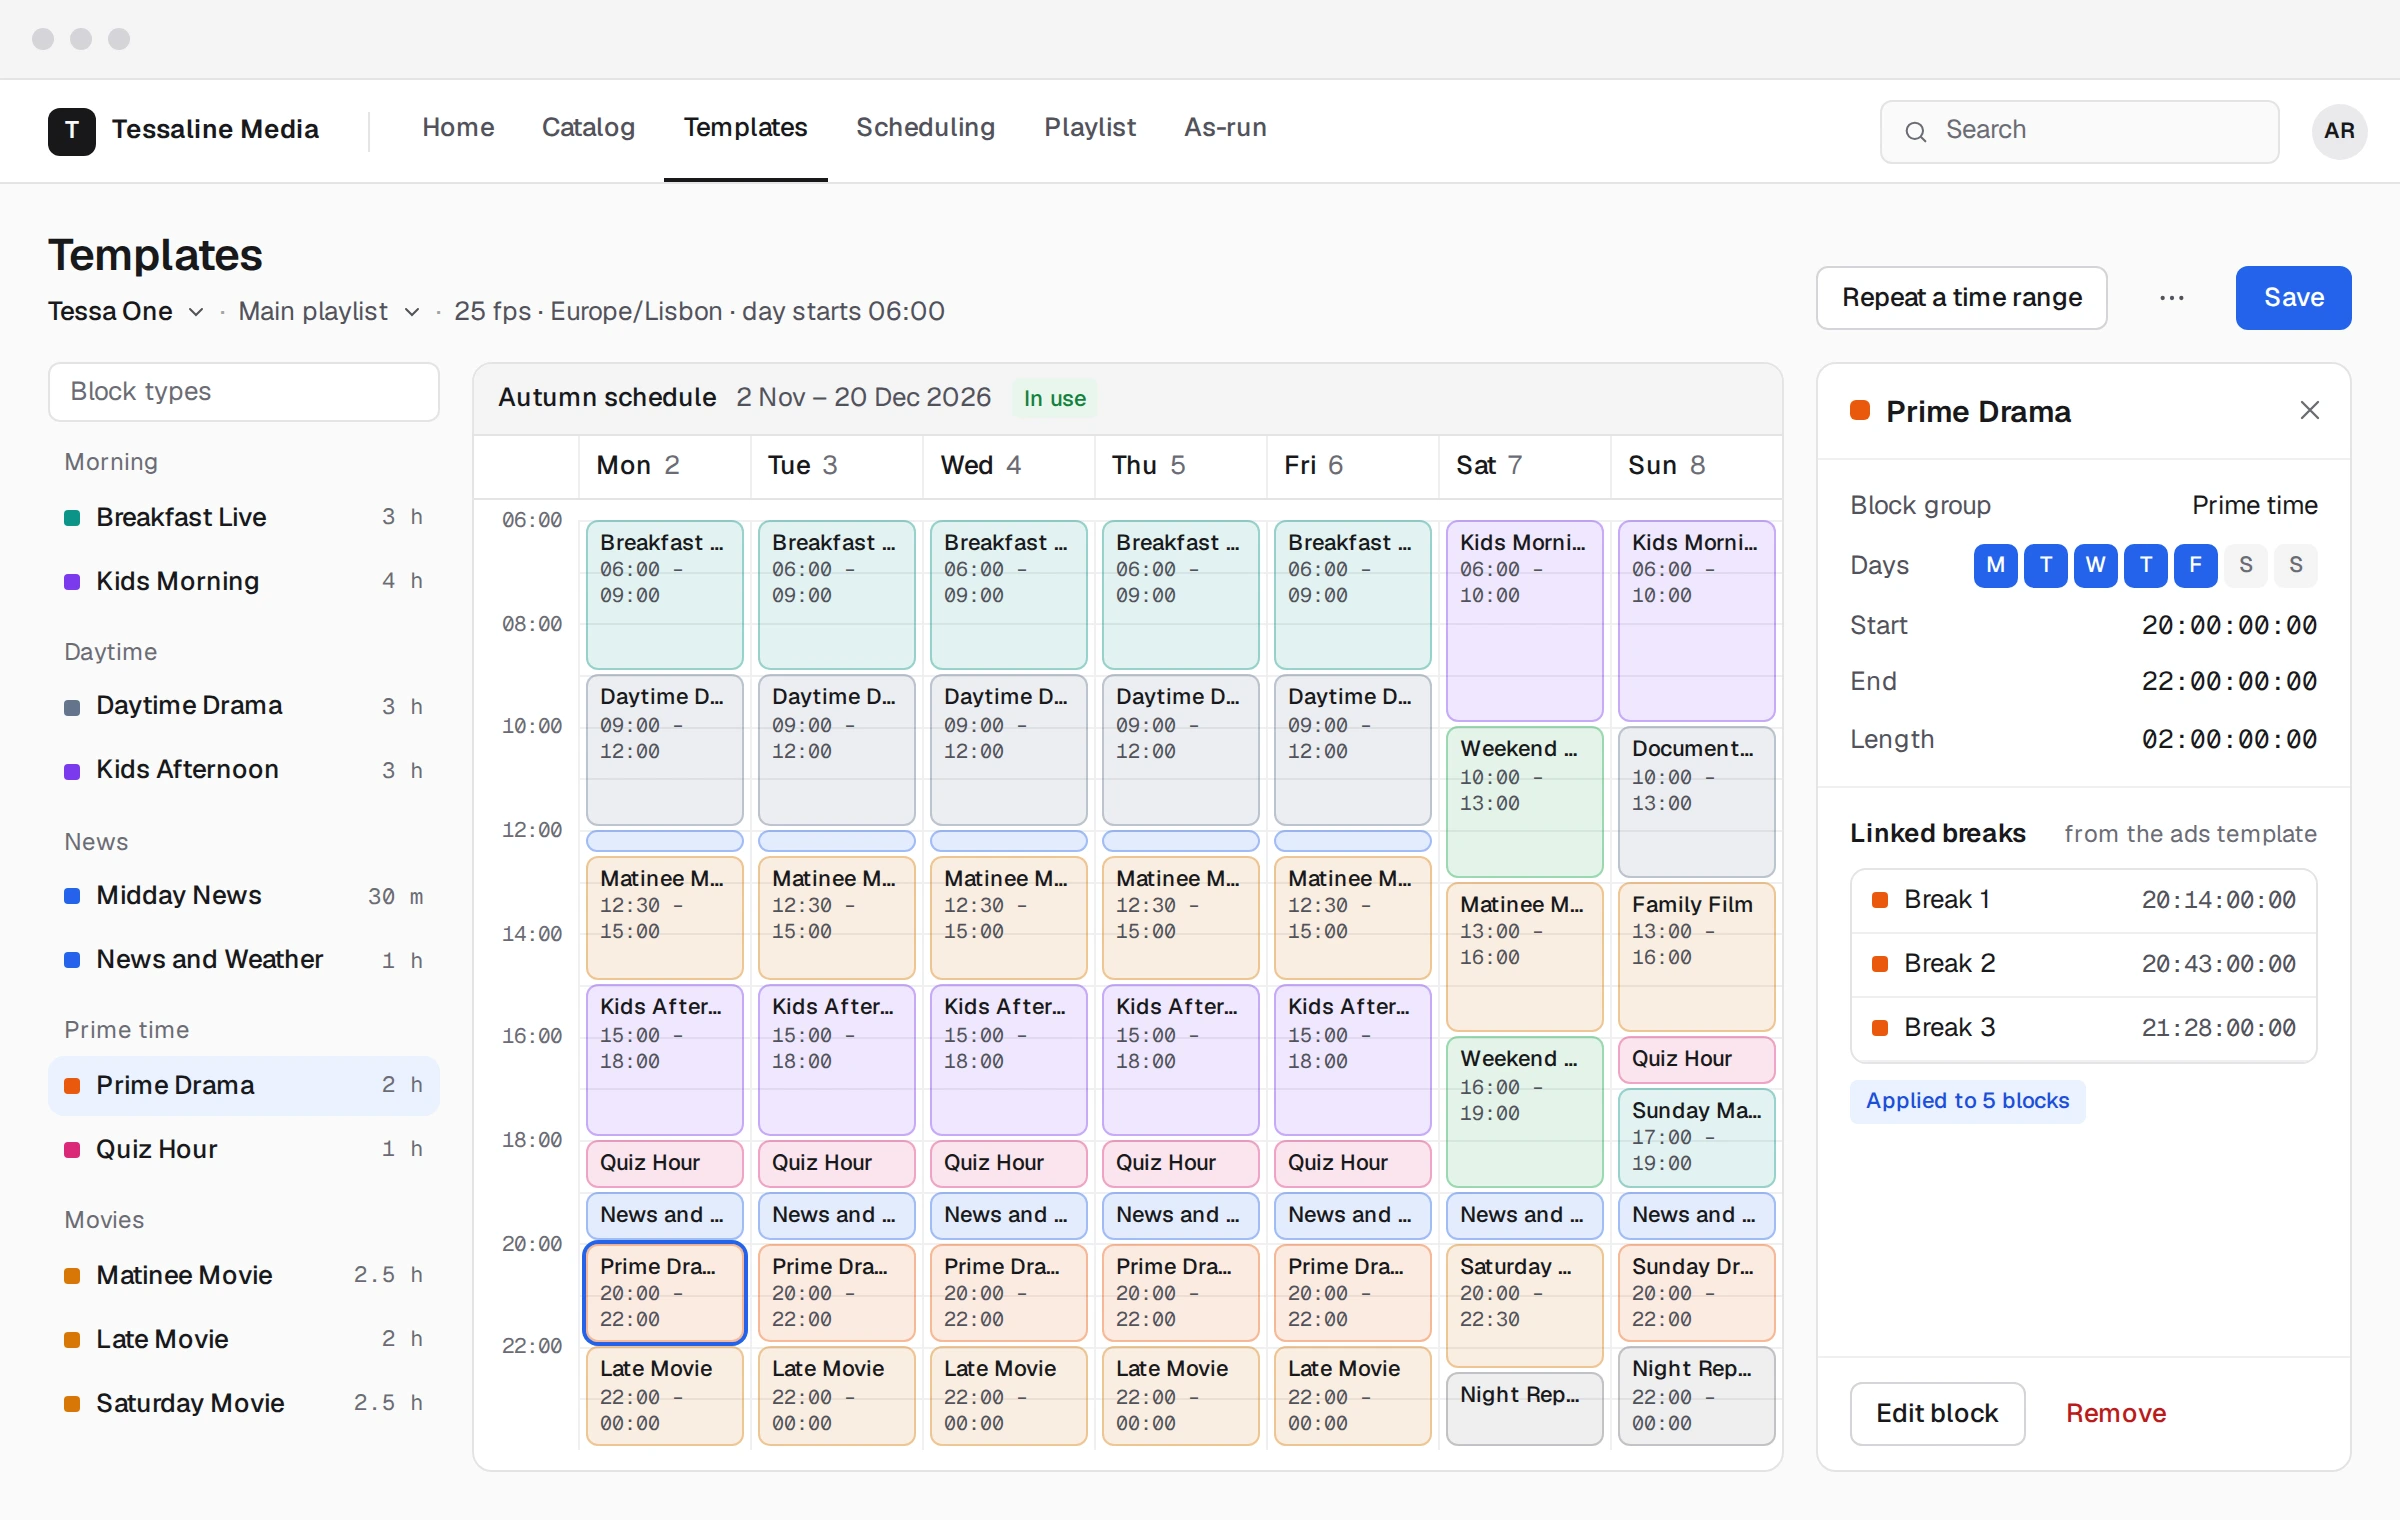The height and width of the screenshot is (1520, 2400).
Task: Select Late Movie block type in sidebar
Action: (244, 1340)
